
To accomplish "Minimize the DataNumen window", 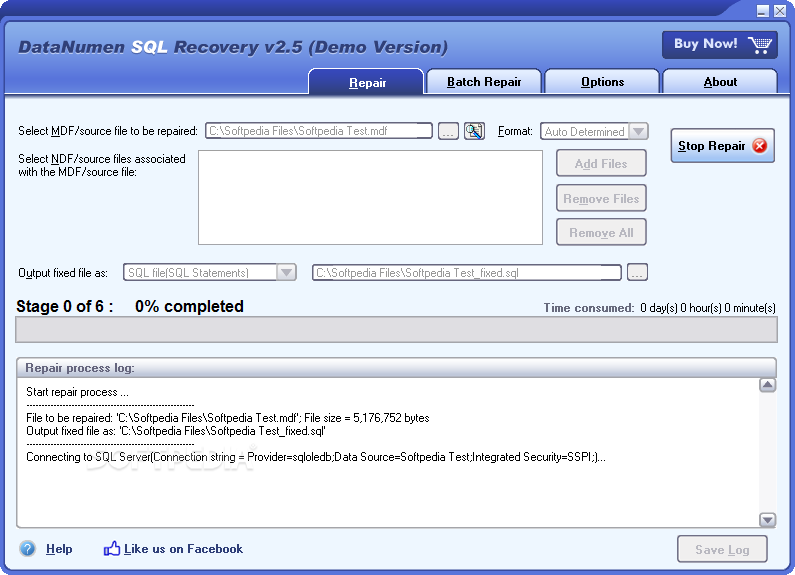I will tap(763, 11).
